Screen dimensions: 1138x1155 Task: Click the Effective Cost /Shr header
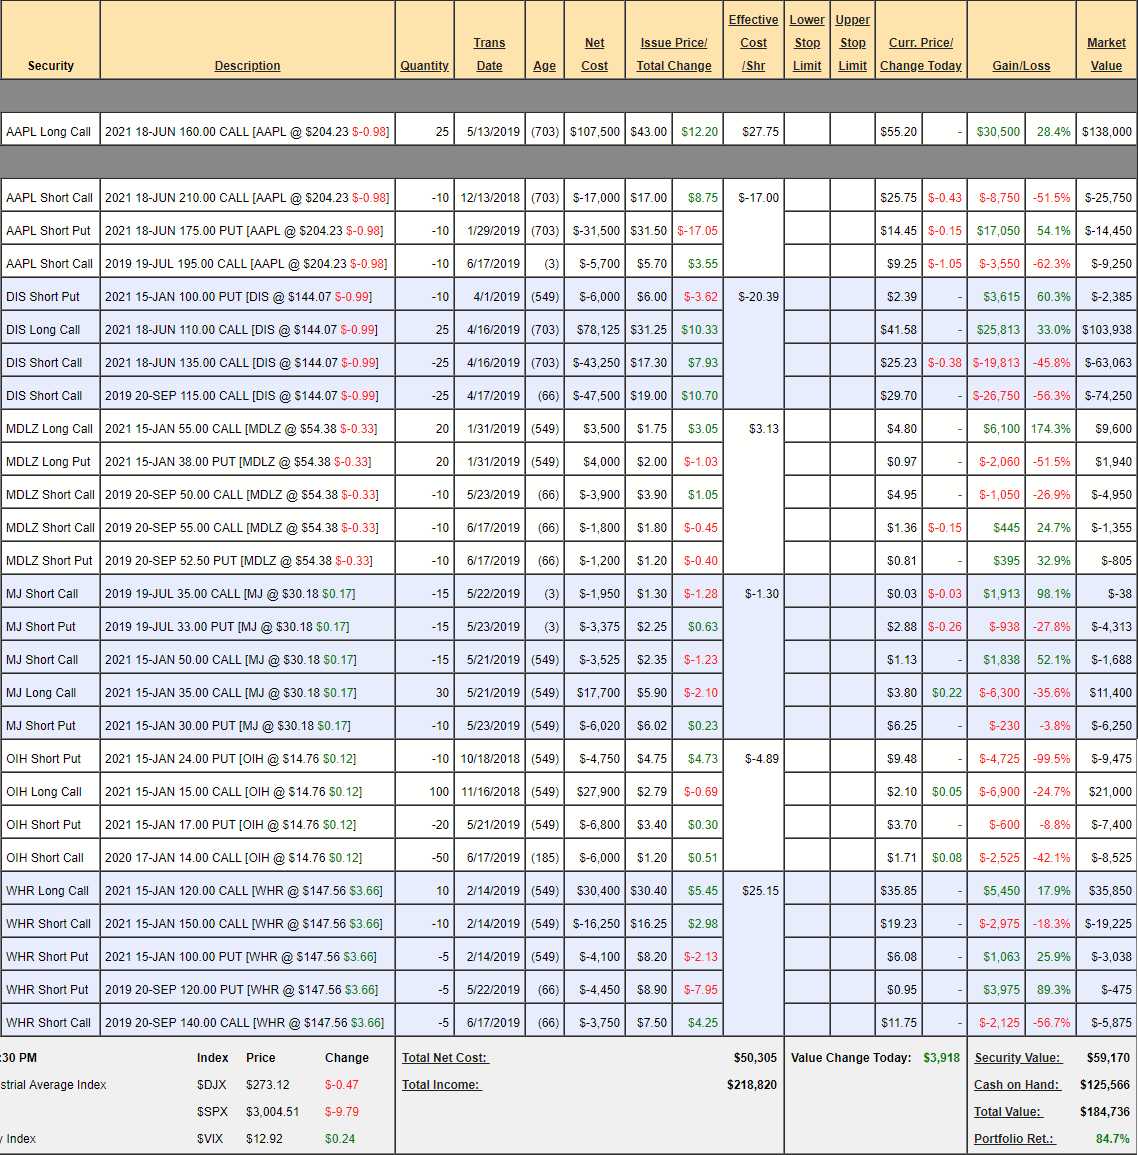753,43
